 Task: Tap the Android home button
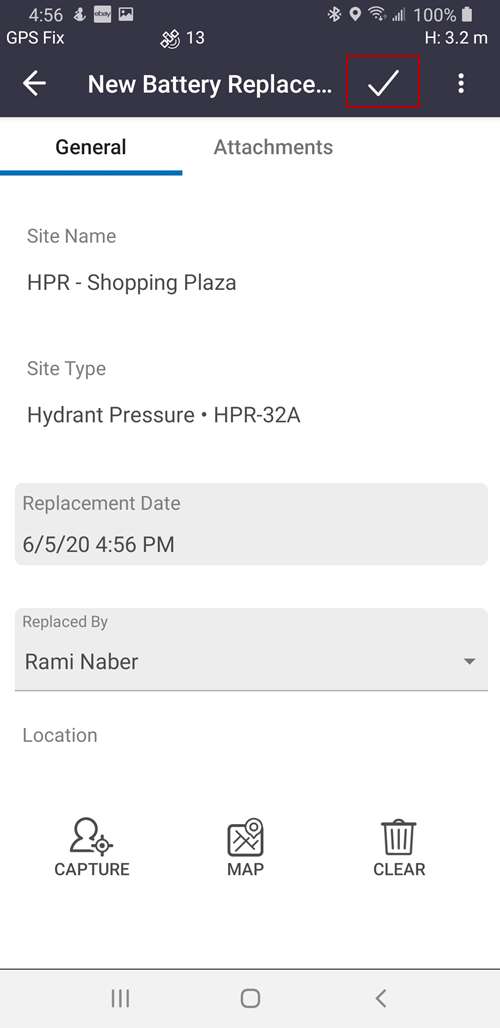(250, 998)
